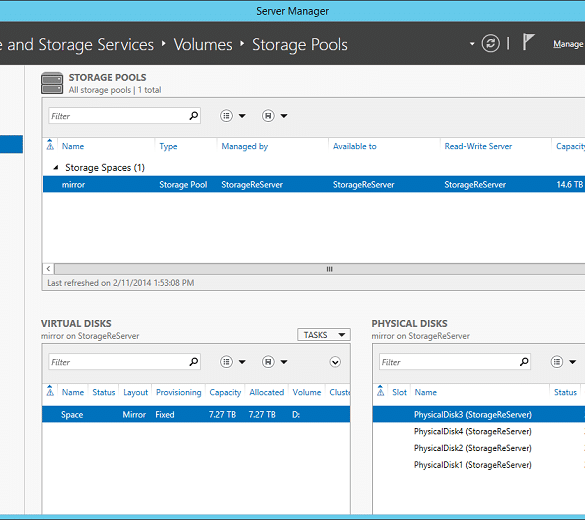Click the Storage Pools breadcrumb
Screen dimensions: 585x520
tap(300, 44)
